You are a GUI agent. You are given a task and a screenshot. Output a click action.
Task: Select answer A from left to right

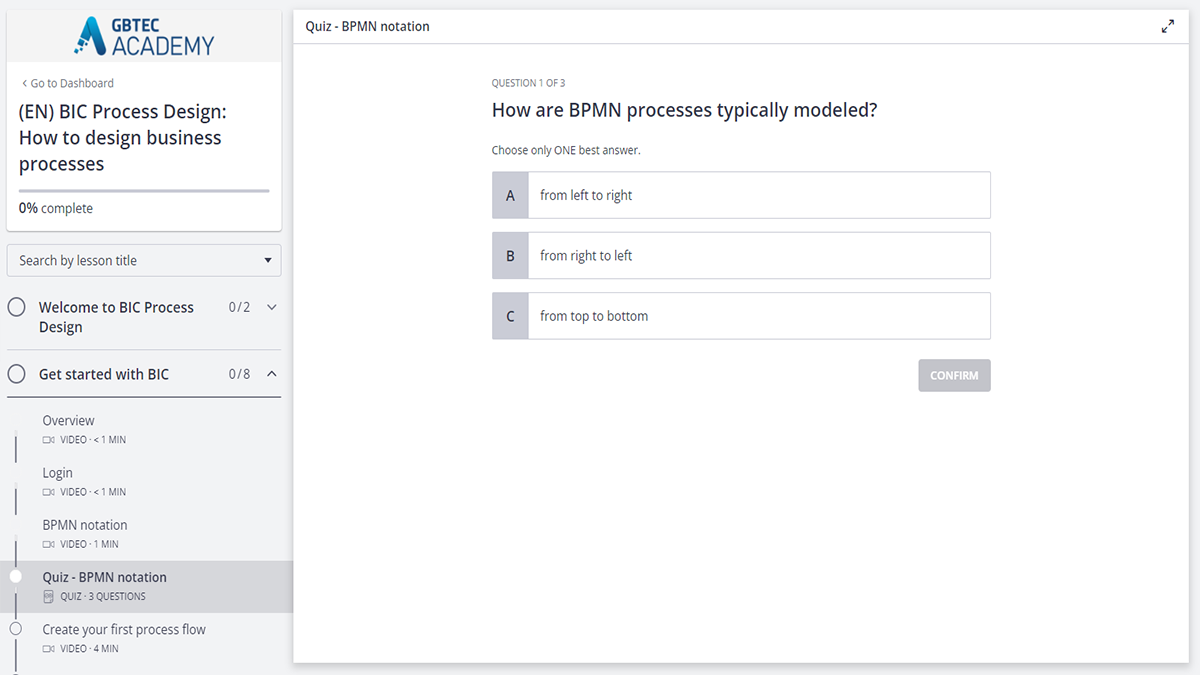pyautogui.click(x=741, y=195)
